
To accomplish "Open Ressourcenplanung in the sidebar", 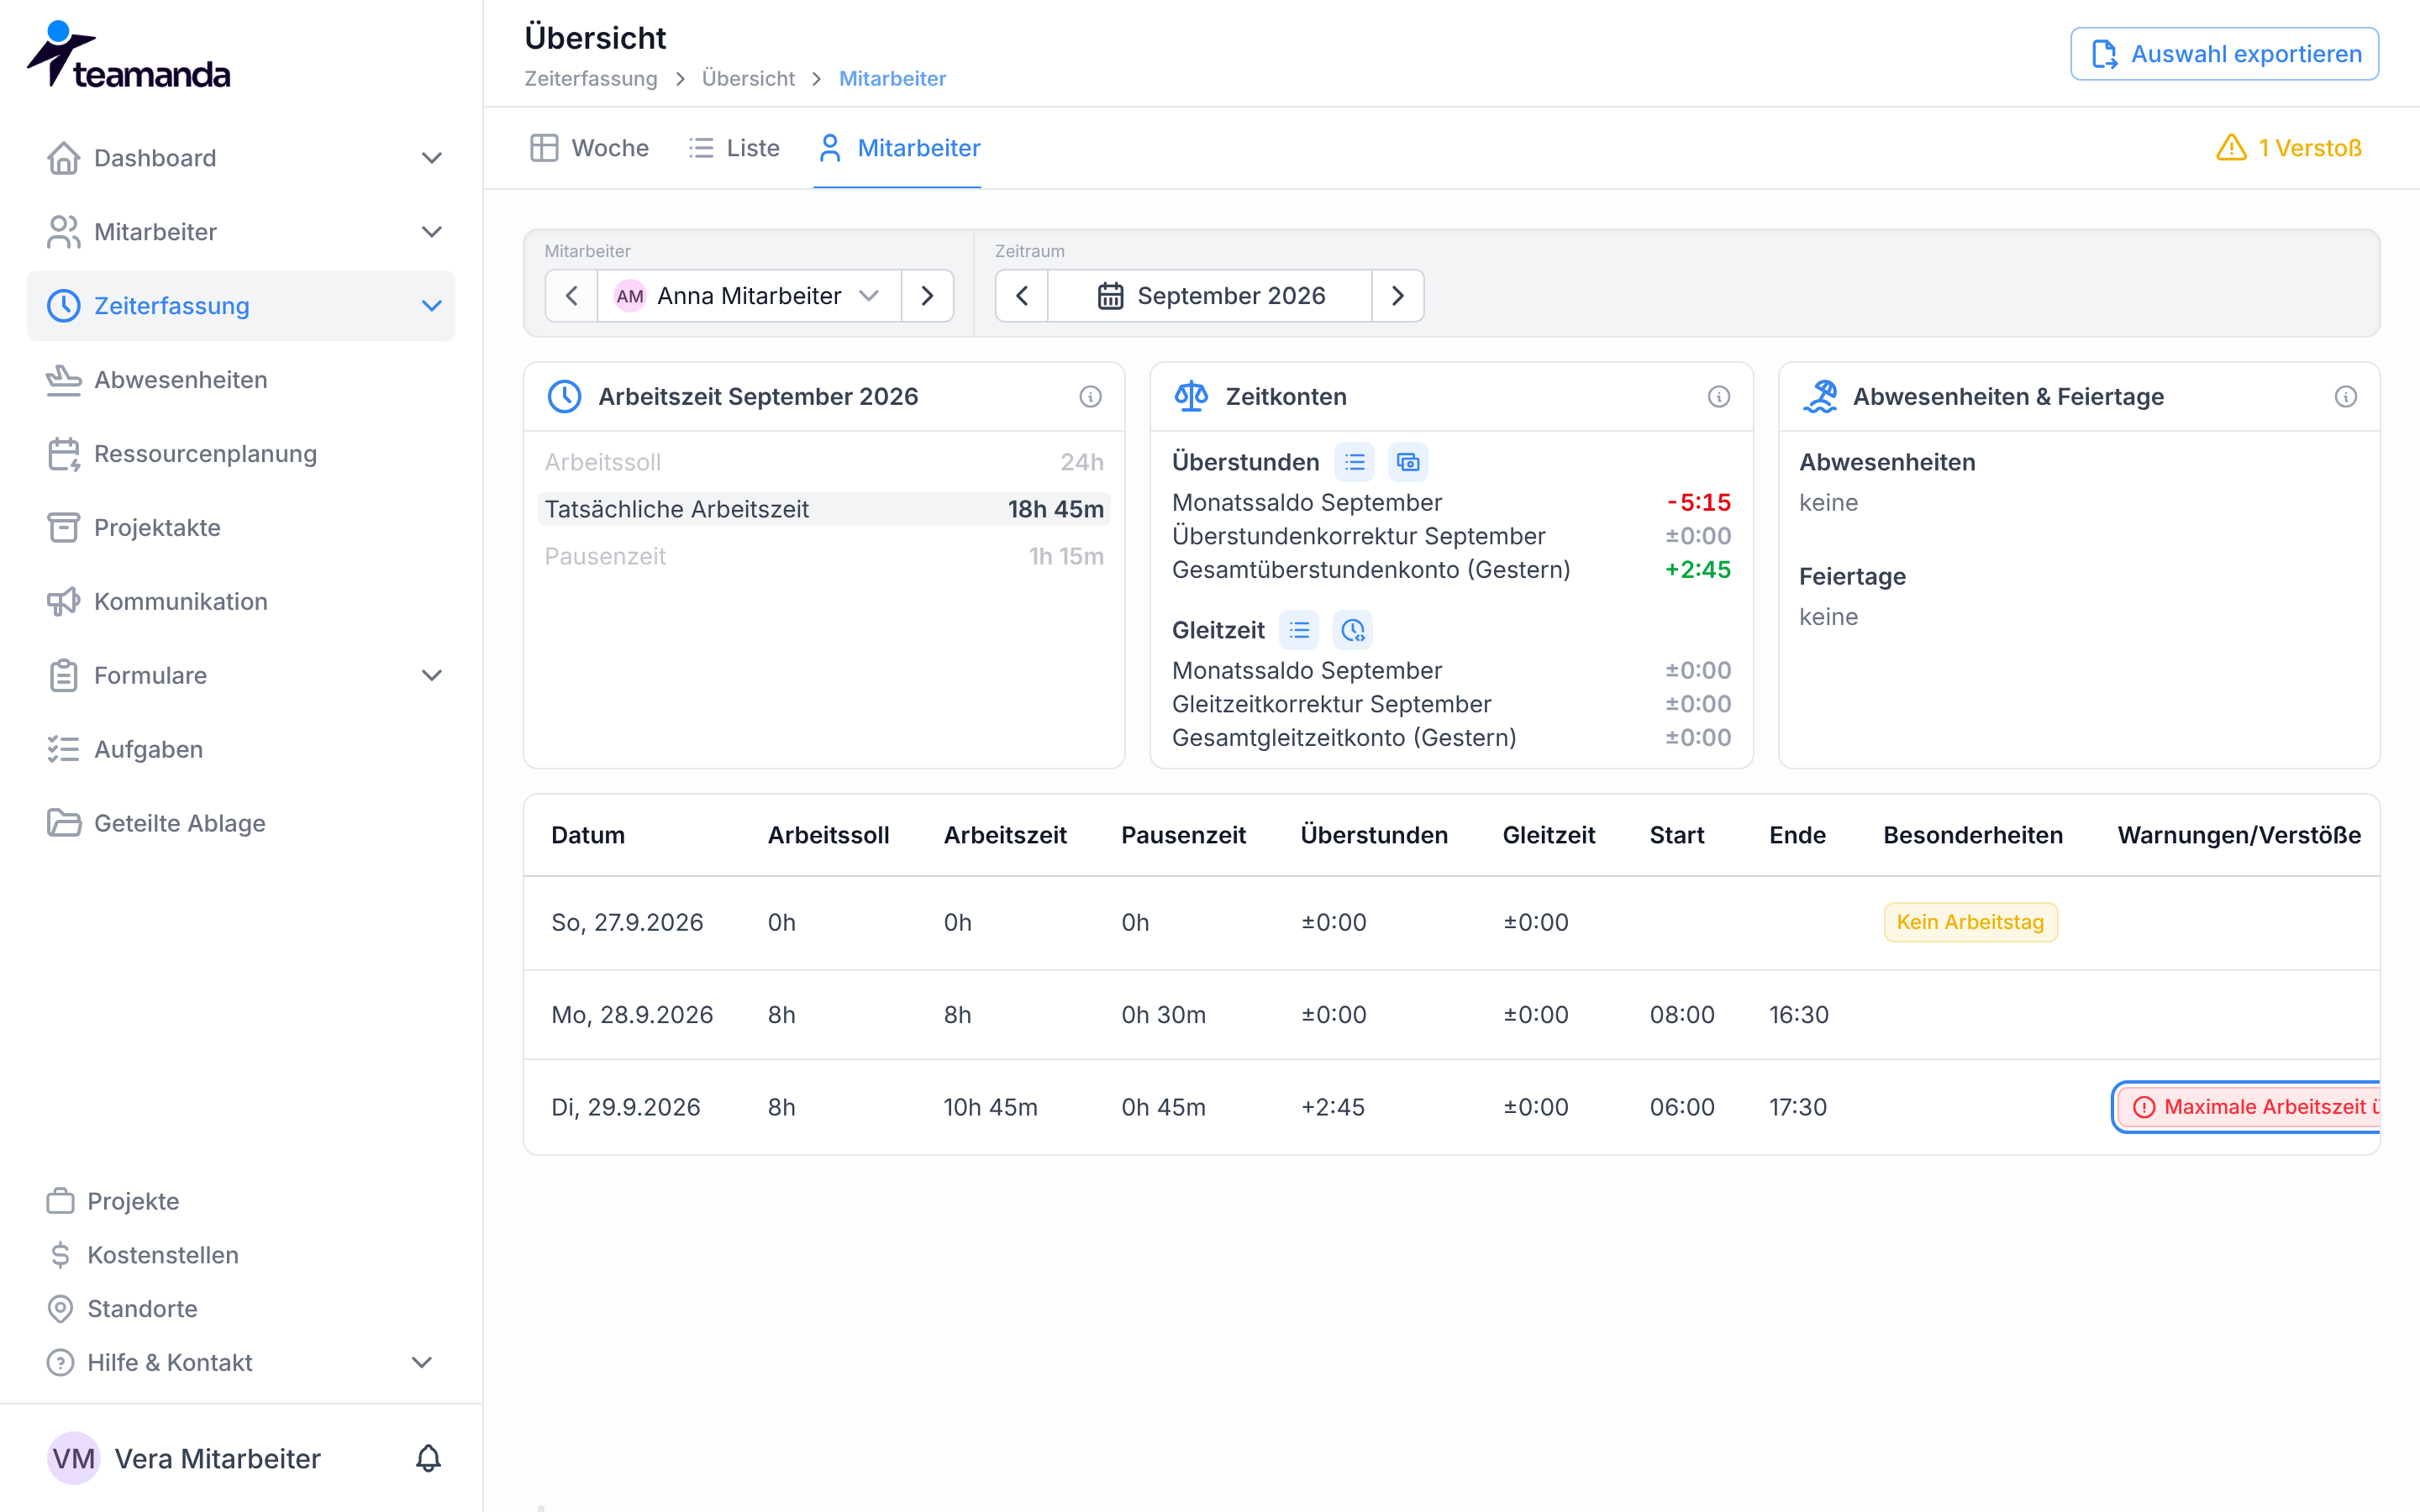I will [240, 454].
